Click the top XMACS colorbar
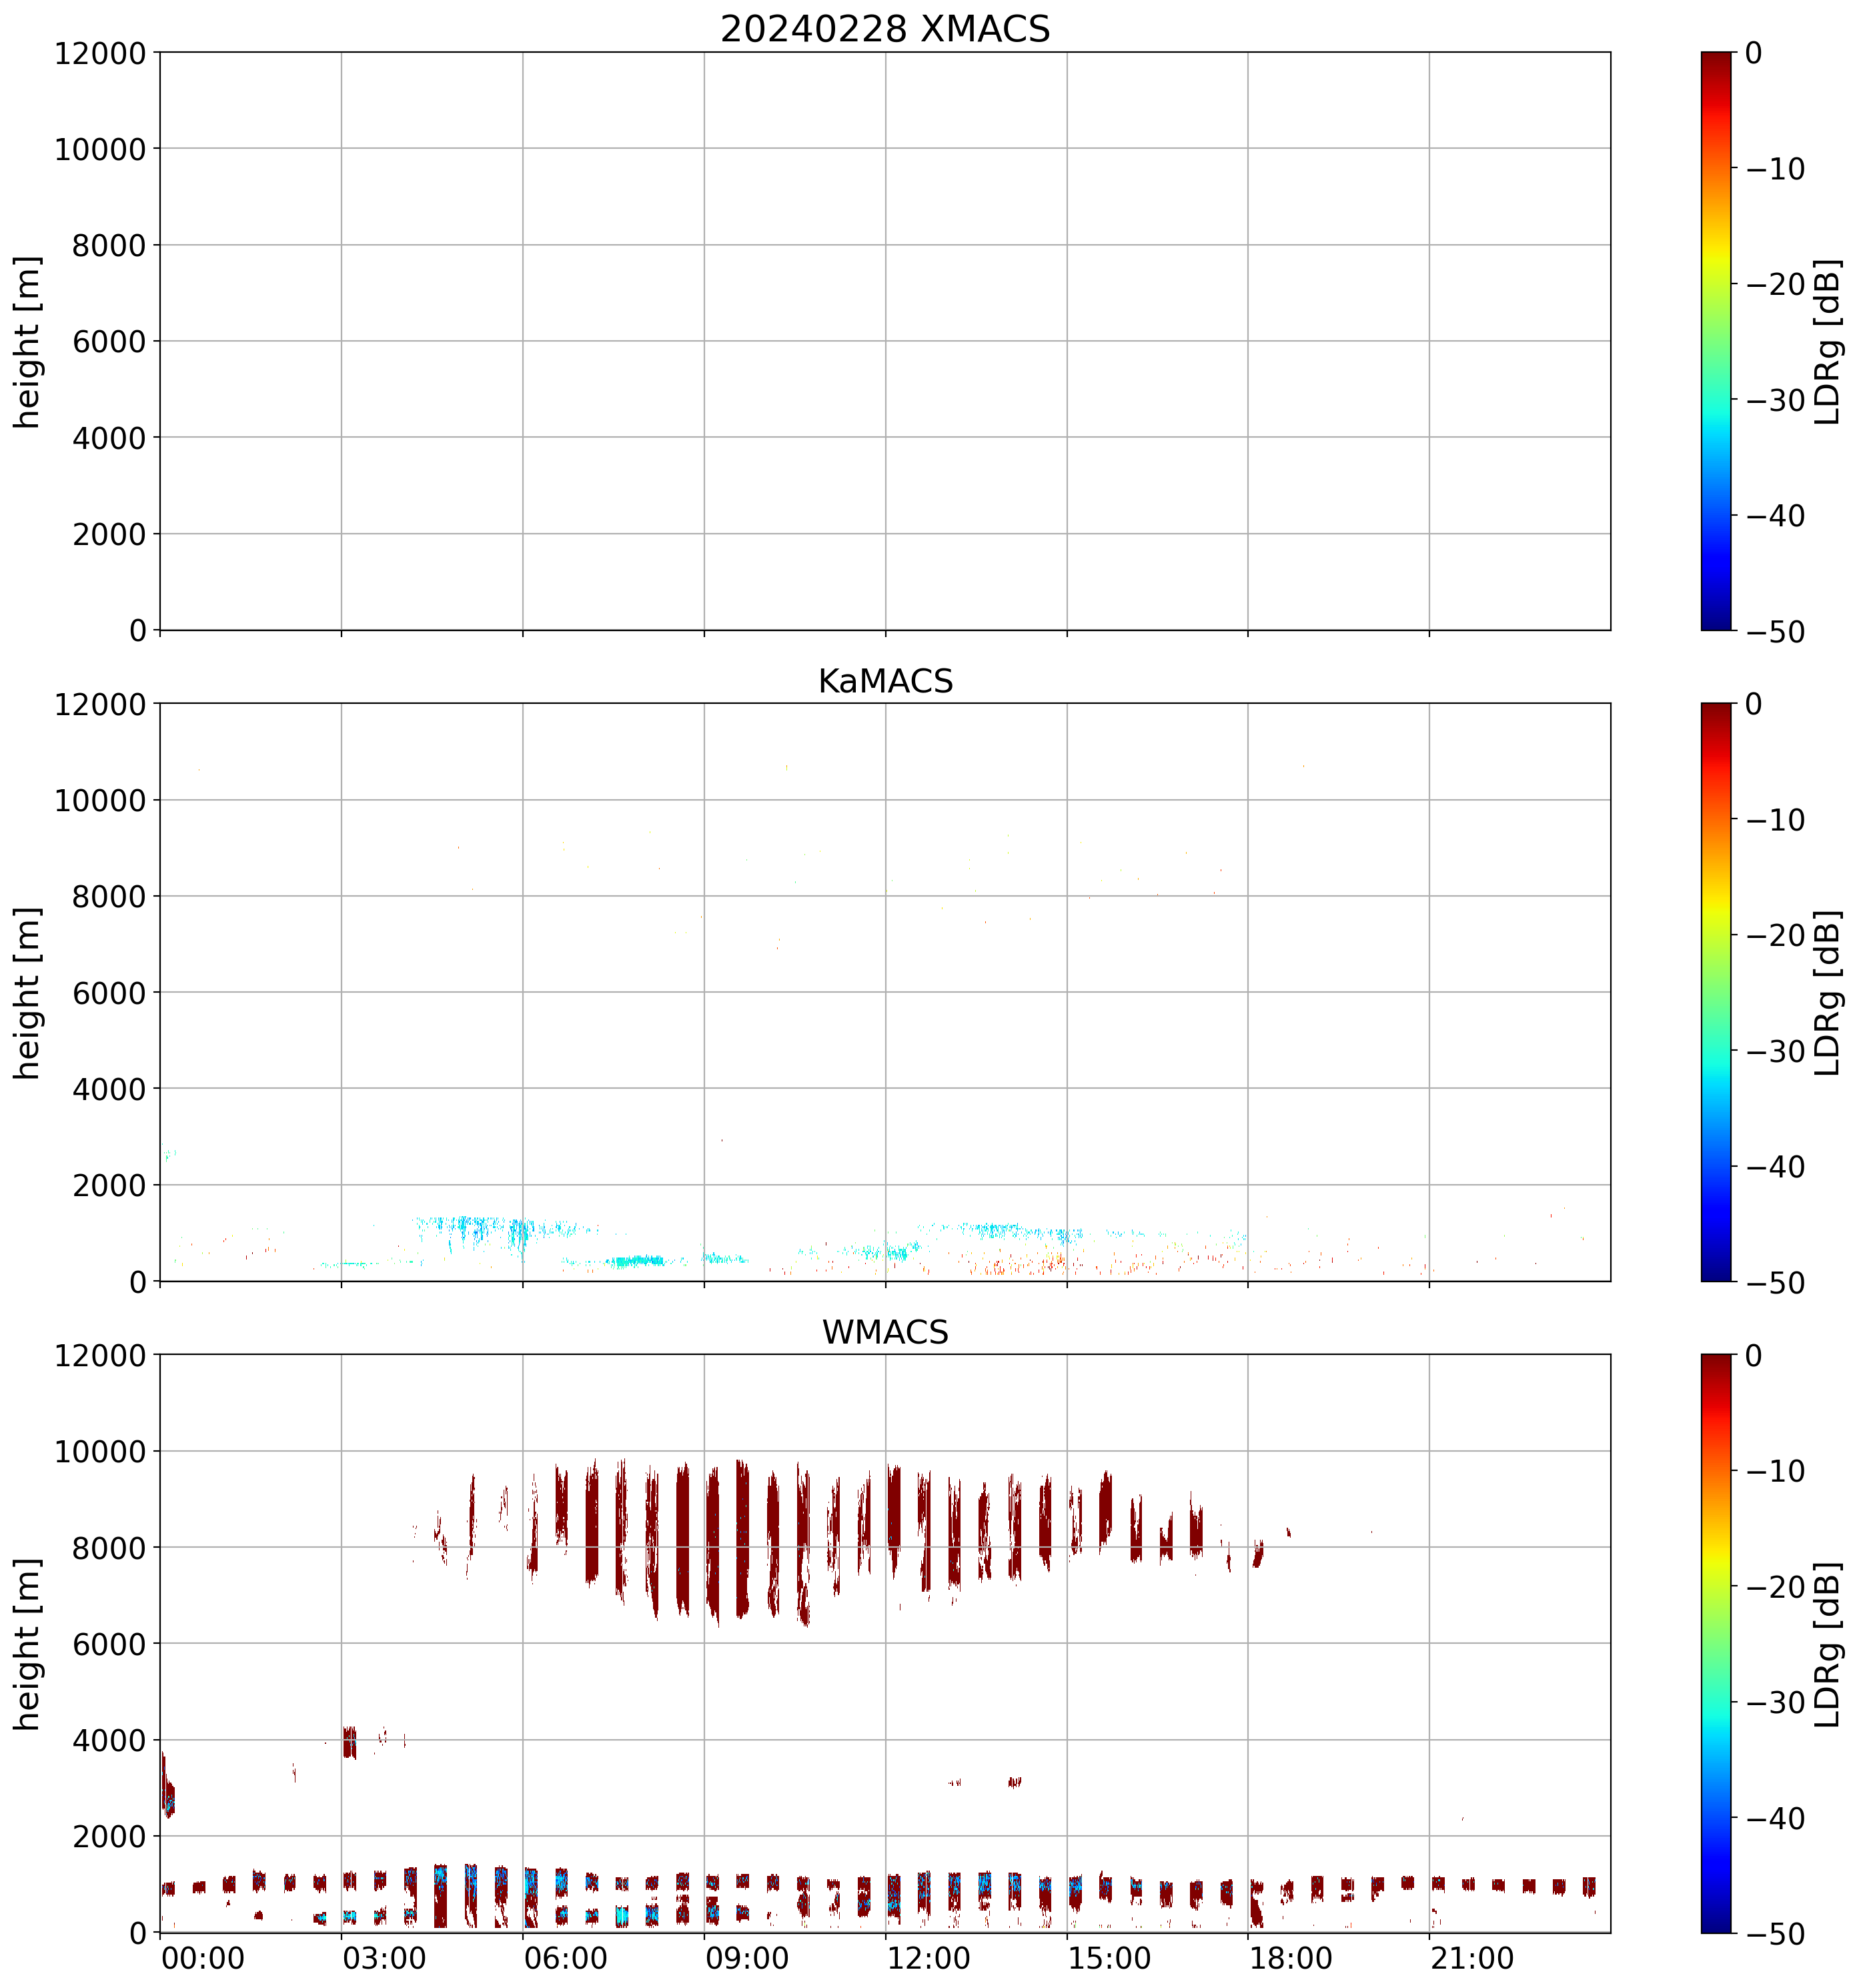The width and height of the screenshot is (1859, 1988). [1715, 340]
